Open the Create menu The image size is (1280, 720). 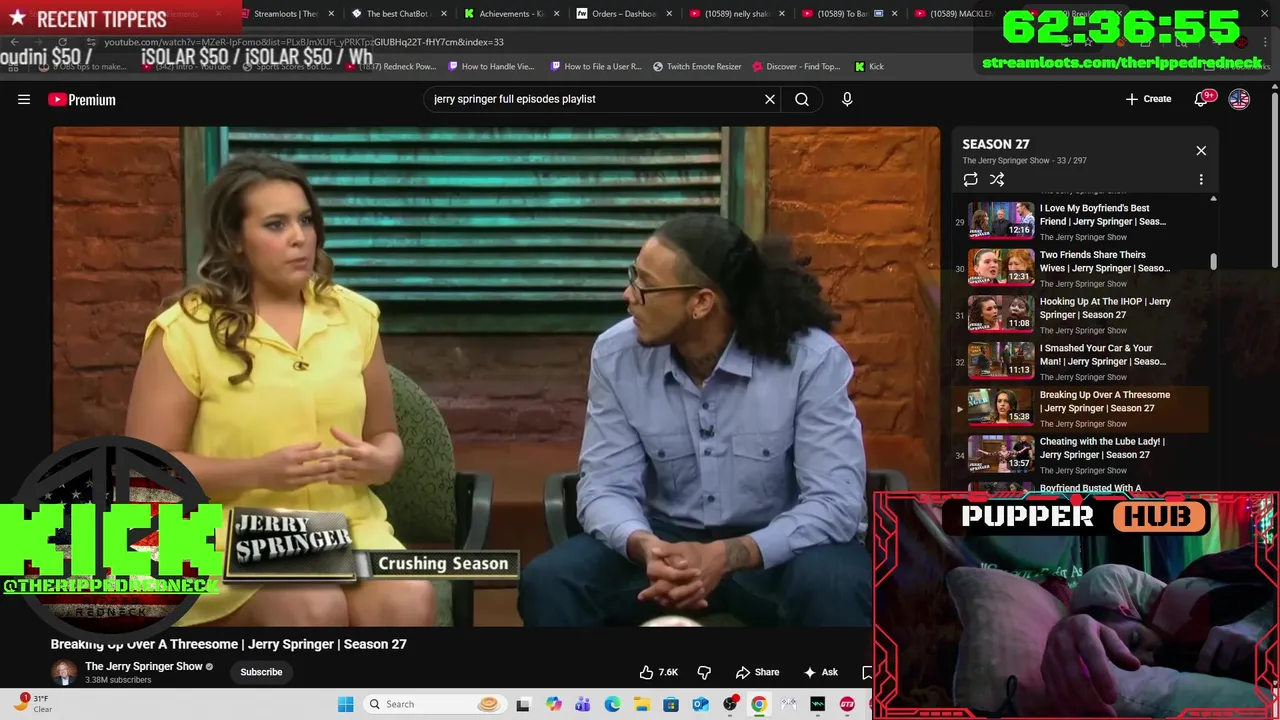(x=1148, y=99)
